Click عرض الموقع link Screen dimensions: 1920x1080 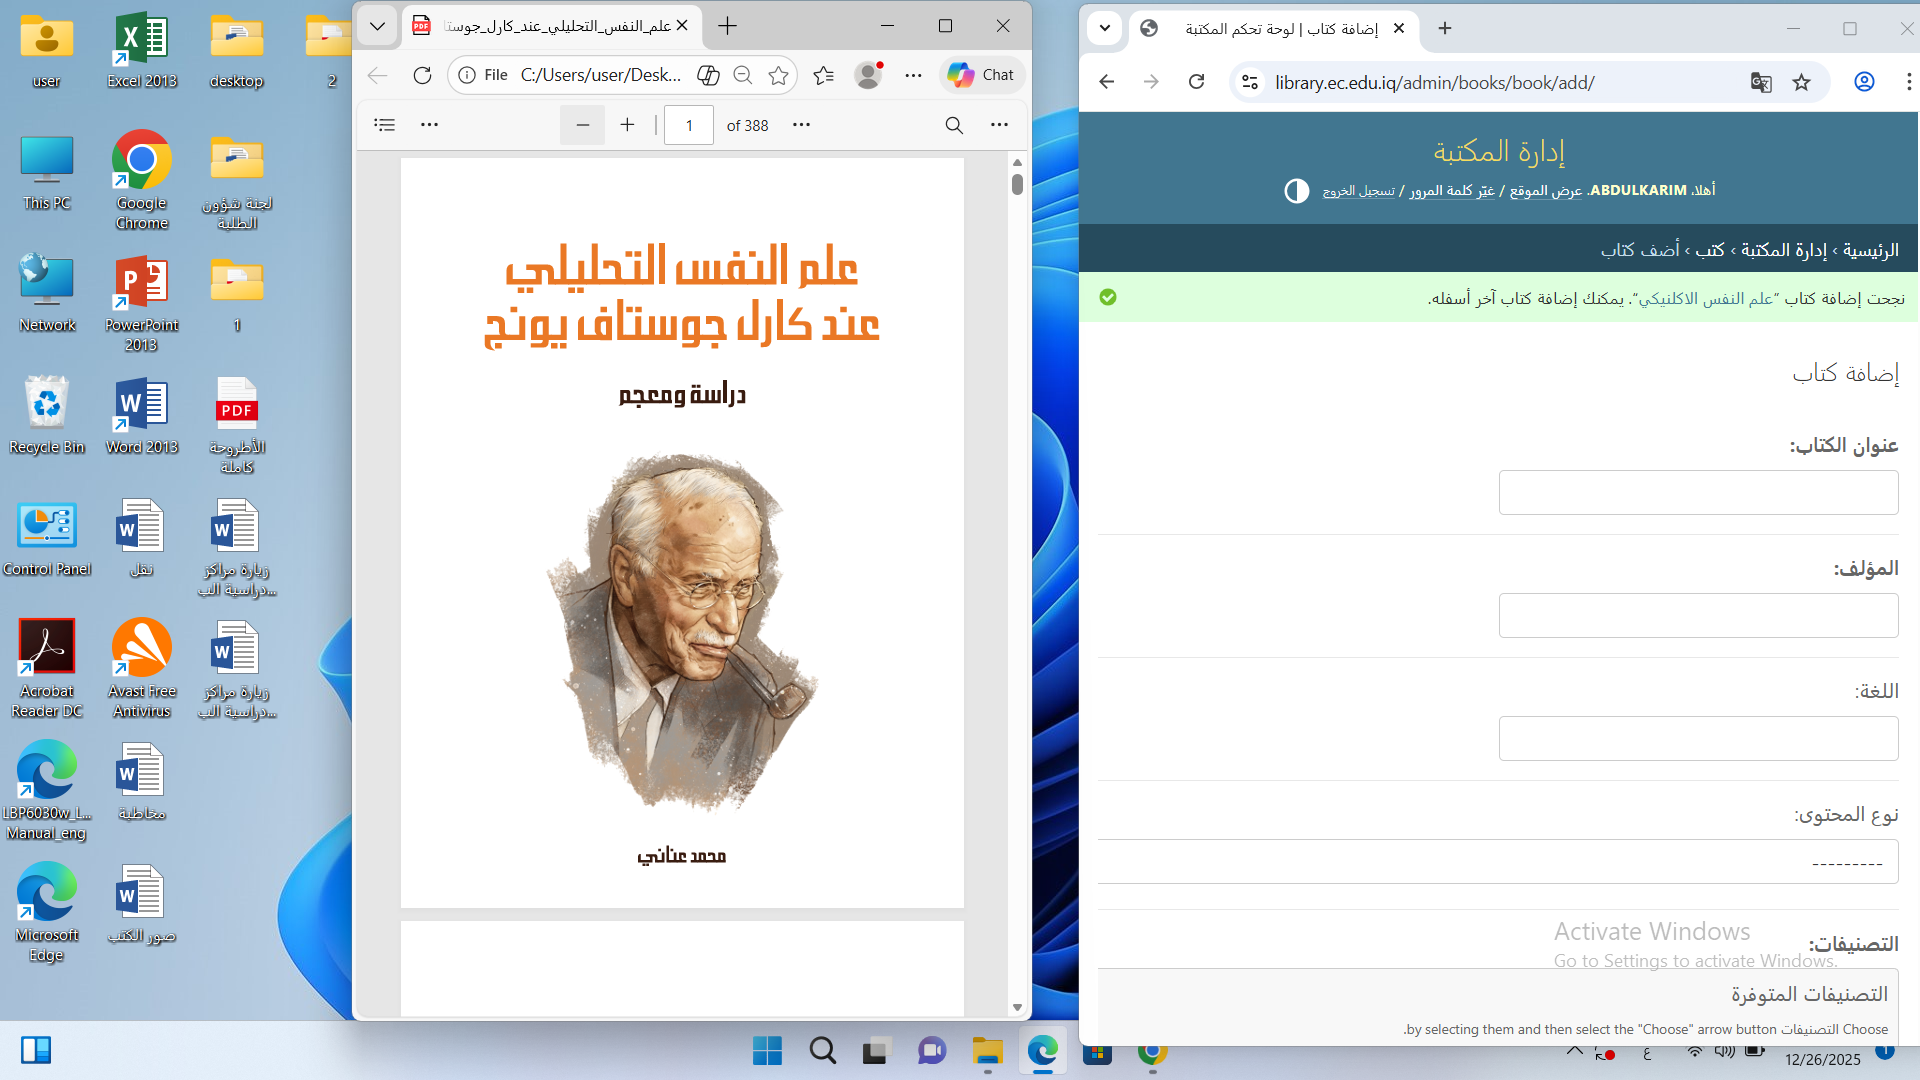tap(1546, 191)
